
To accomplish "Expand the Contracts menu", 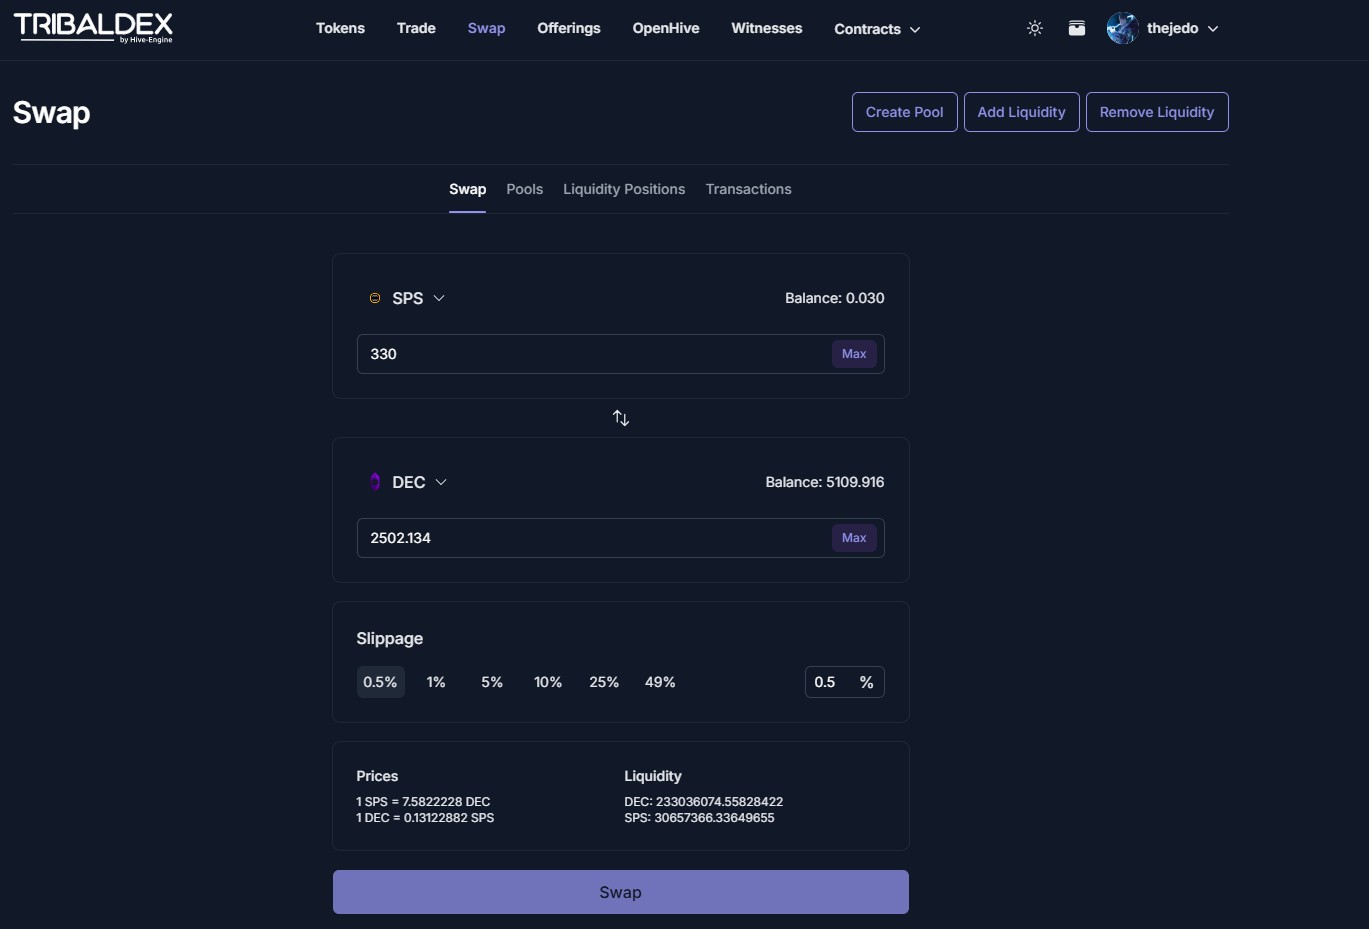I will point(877,29).
